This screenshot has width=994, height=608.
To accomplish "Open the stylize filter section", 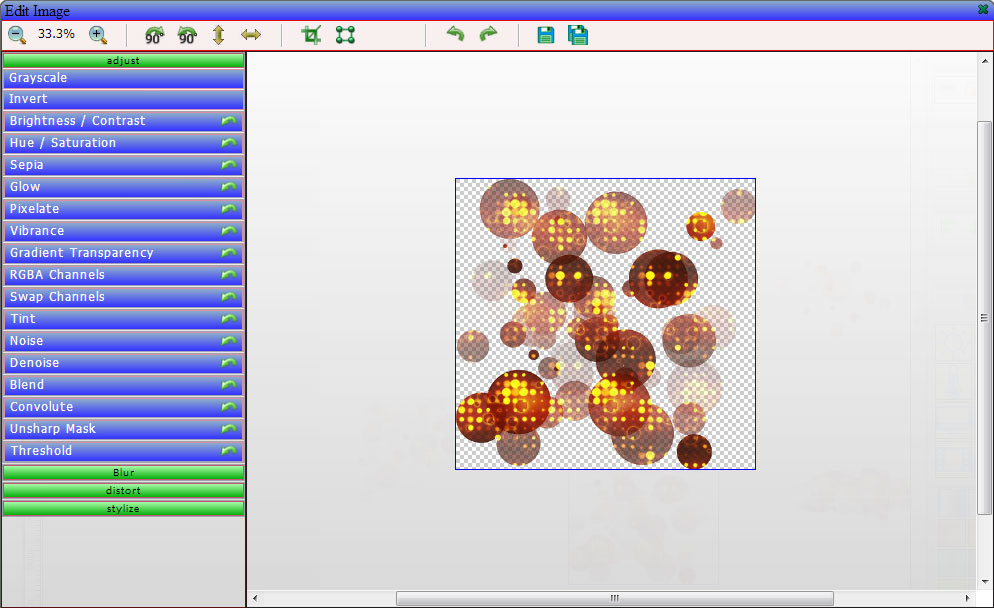I will tap(123, 509).
